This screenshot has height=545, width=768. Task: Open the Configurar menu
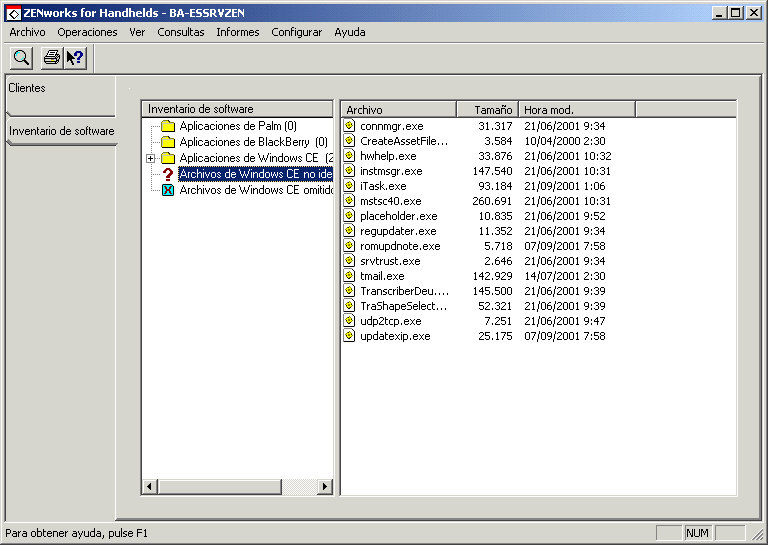[x=296, y=32]
